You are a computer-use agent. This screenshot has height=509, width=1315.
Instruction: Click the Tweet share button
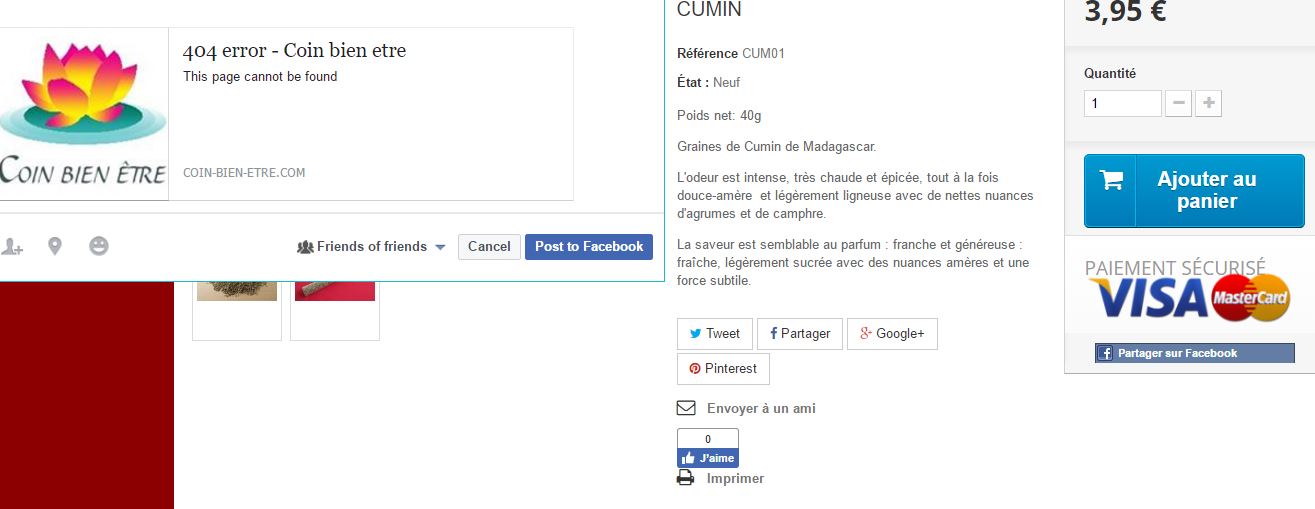pos(714,334)
